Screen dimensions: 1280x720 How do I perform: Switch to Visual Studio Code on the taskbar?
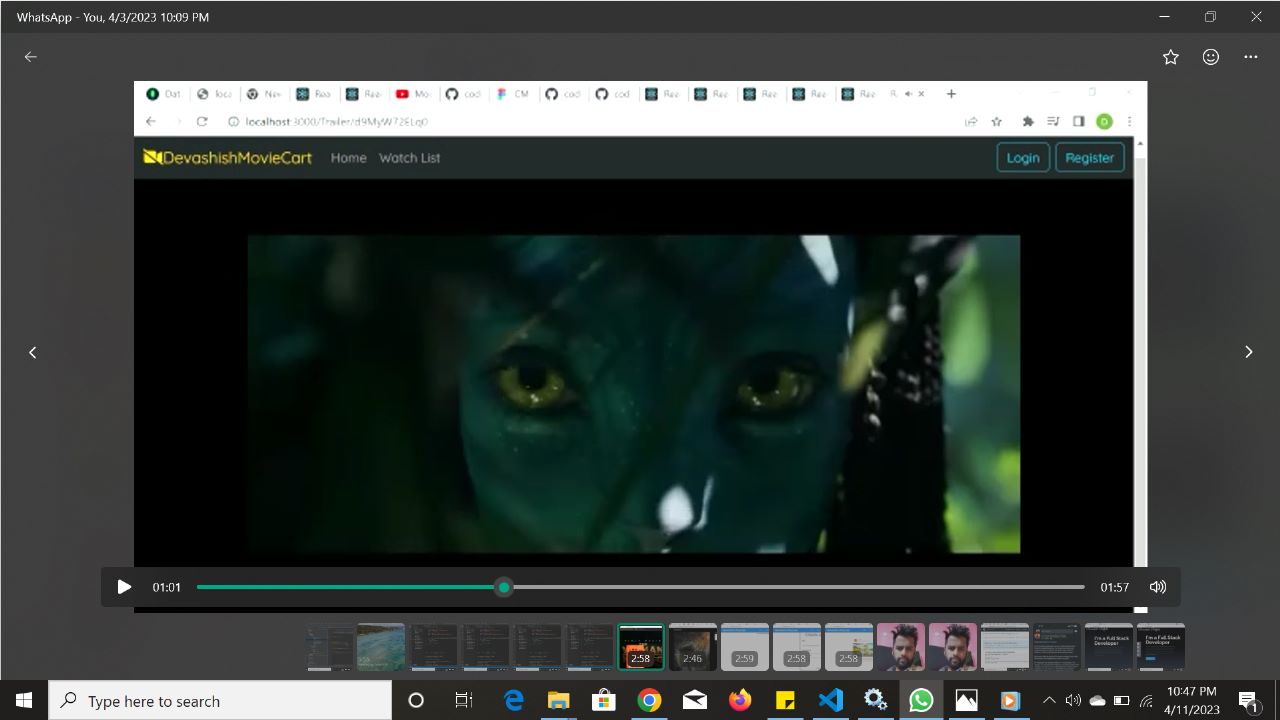tap(831, 701)
